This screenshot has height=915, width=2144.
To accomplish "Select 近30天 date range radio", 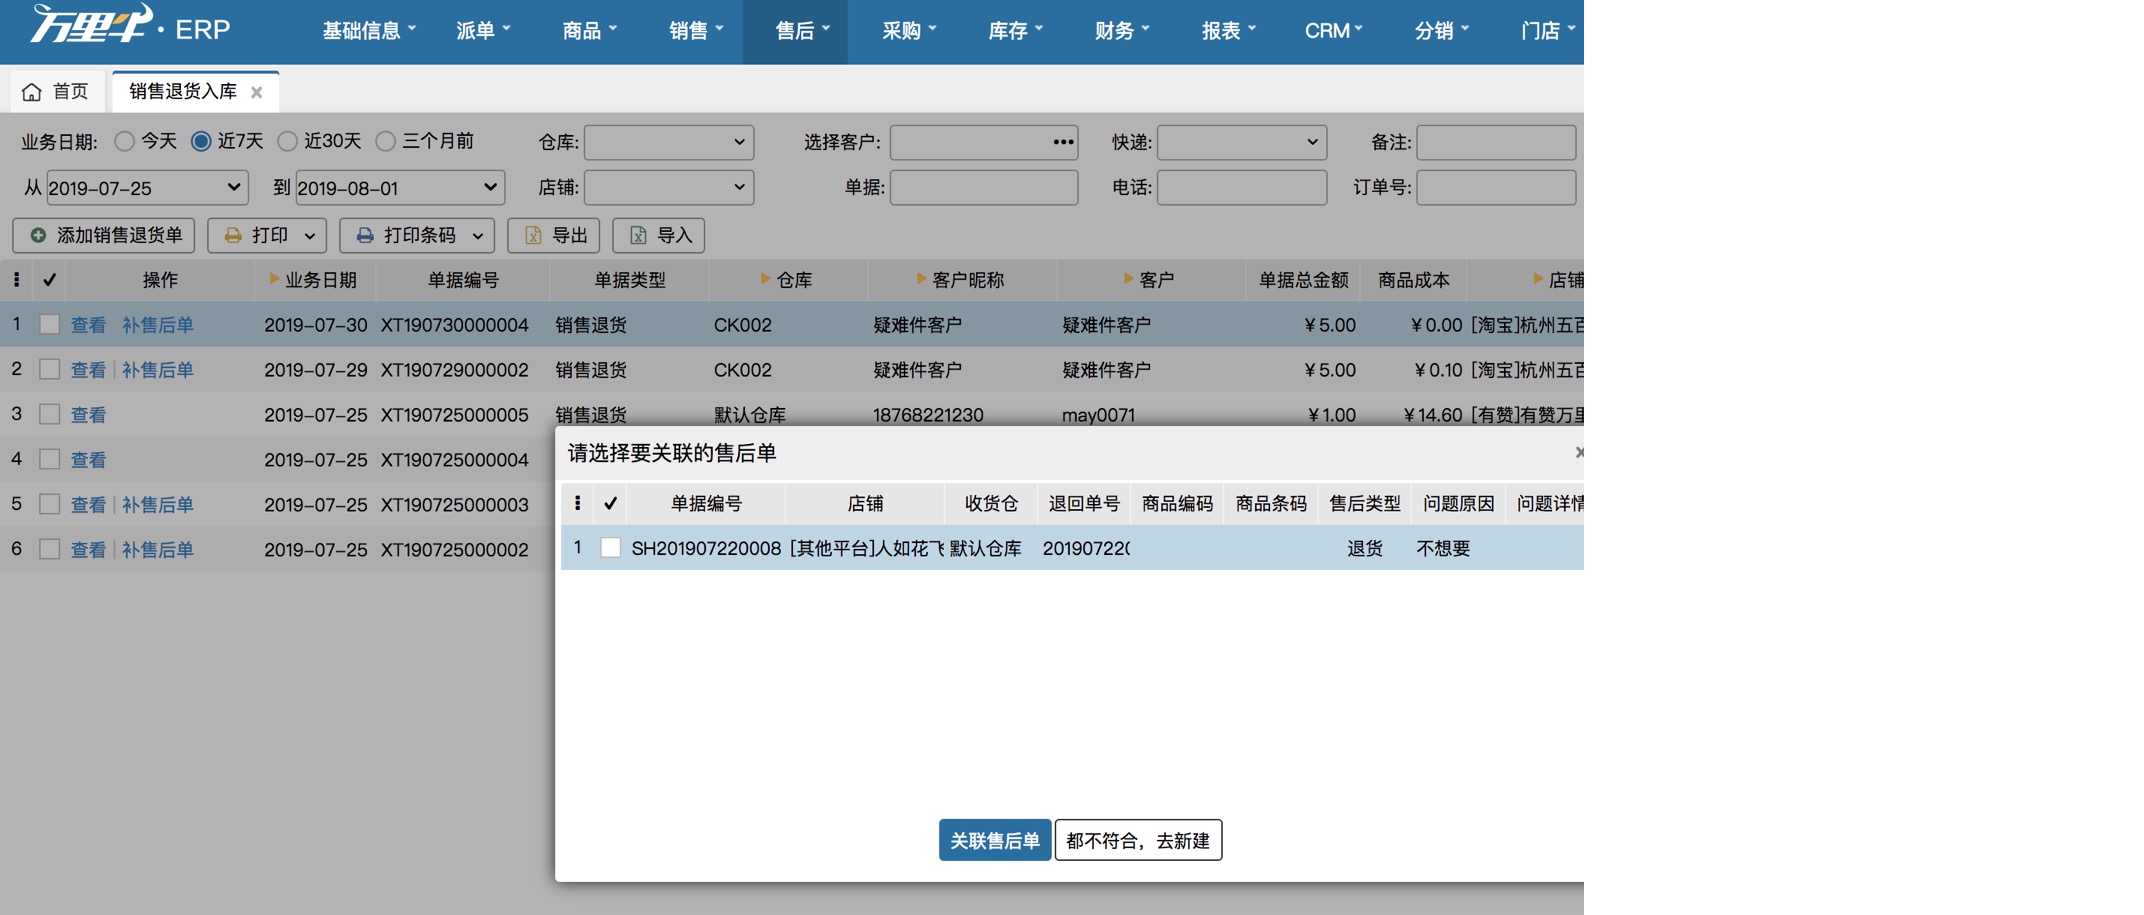I will (x=287, y=141).
